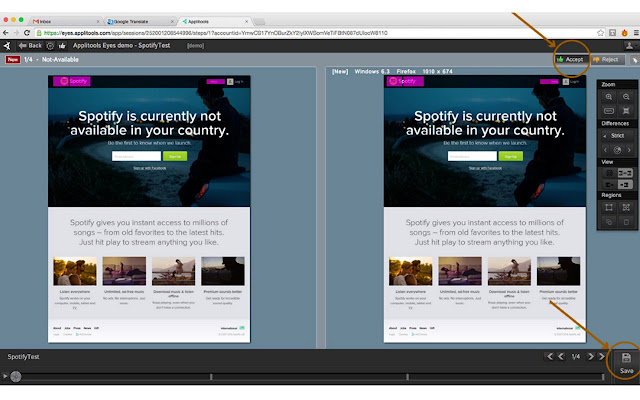Image resolution: width=640 pixels, height=400 pixels.
Task: Go to the previous difference arrow
Action: pos(605,150)
